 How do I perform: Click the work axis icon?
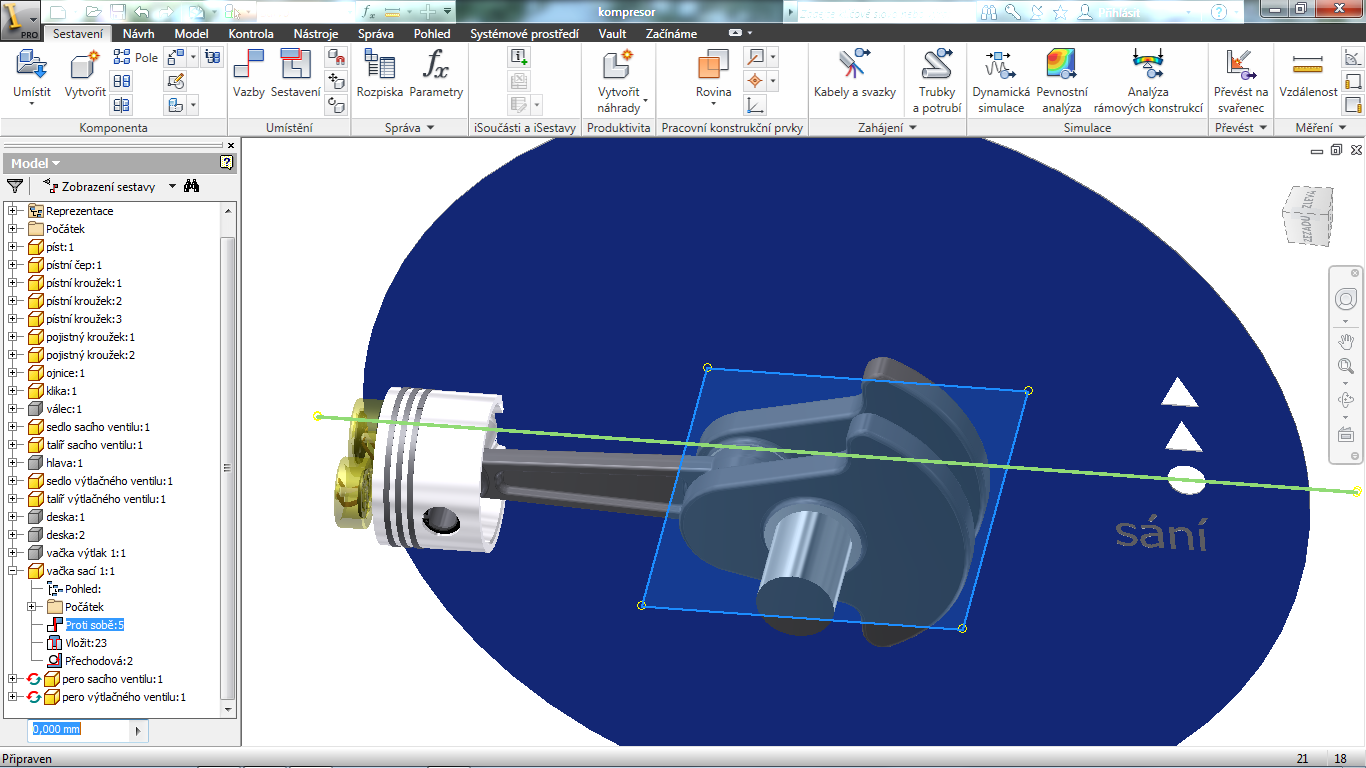click(756, 57)
